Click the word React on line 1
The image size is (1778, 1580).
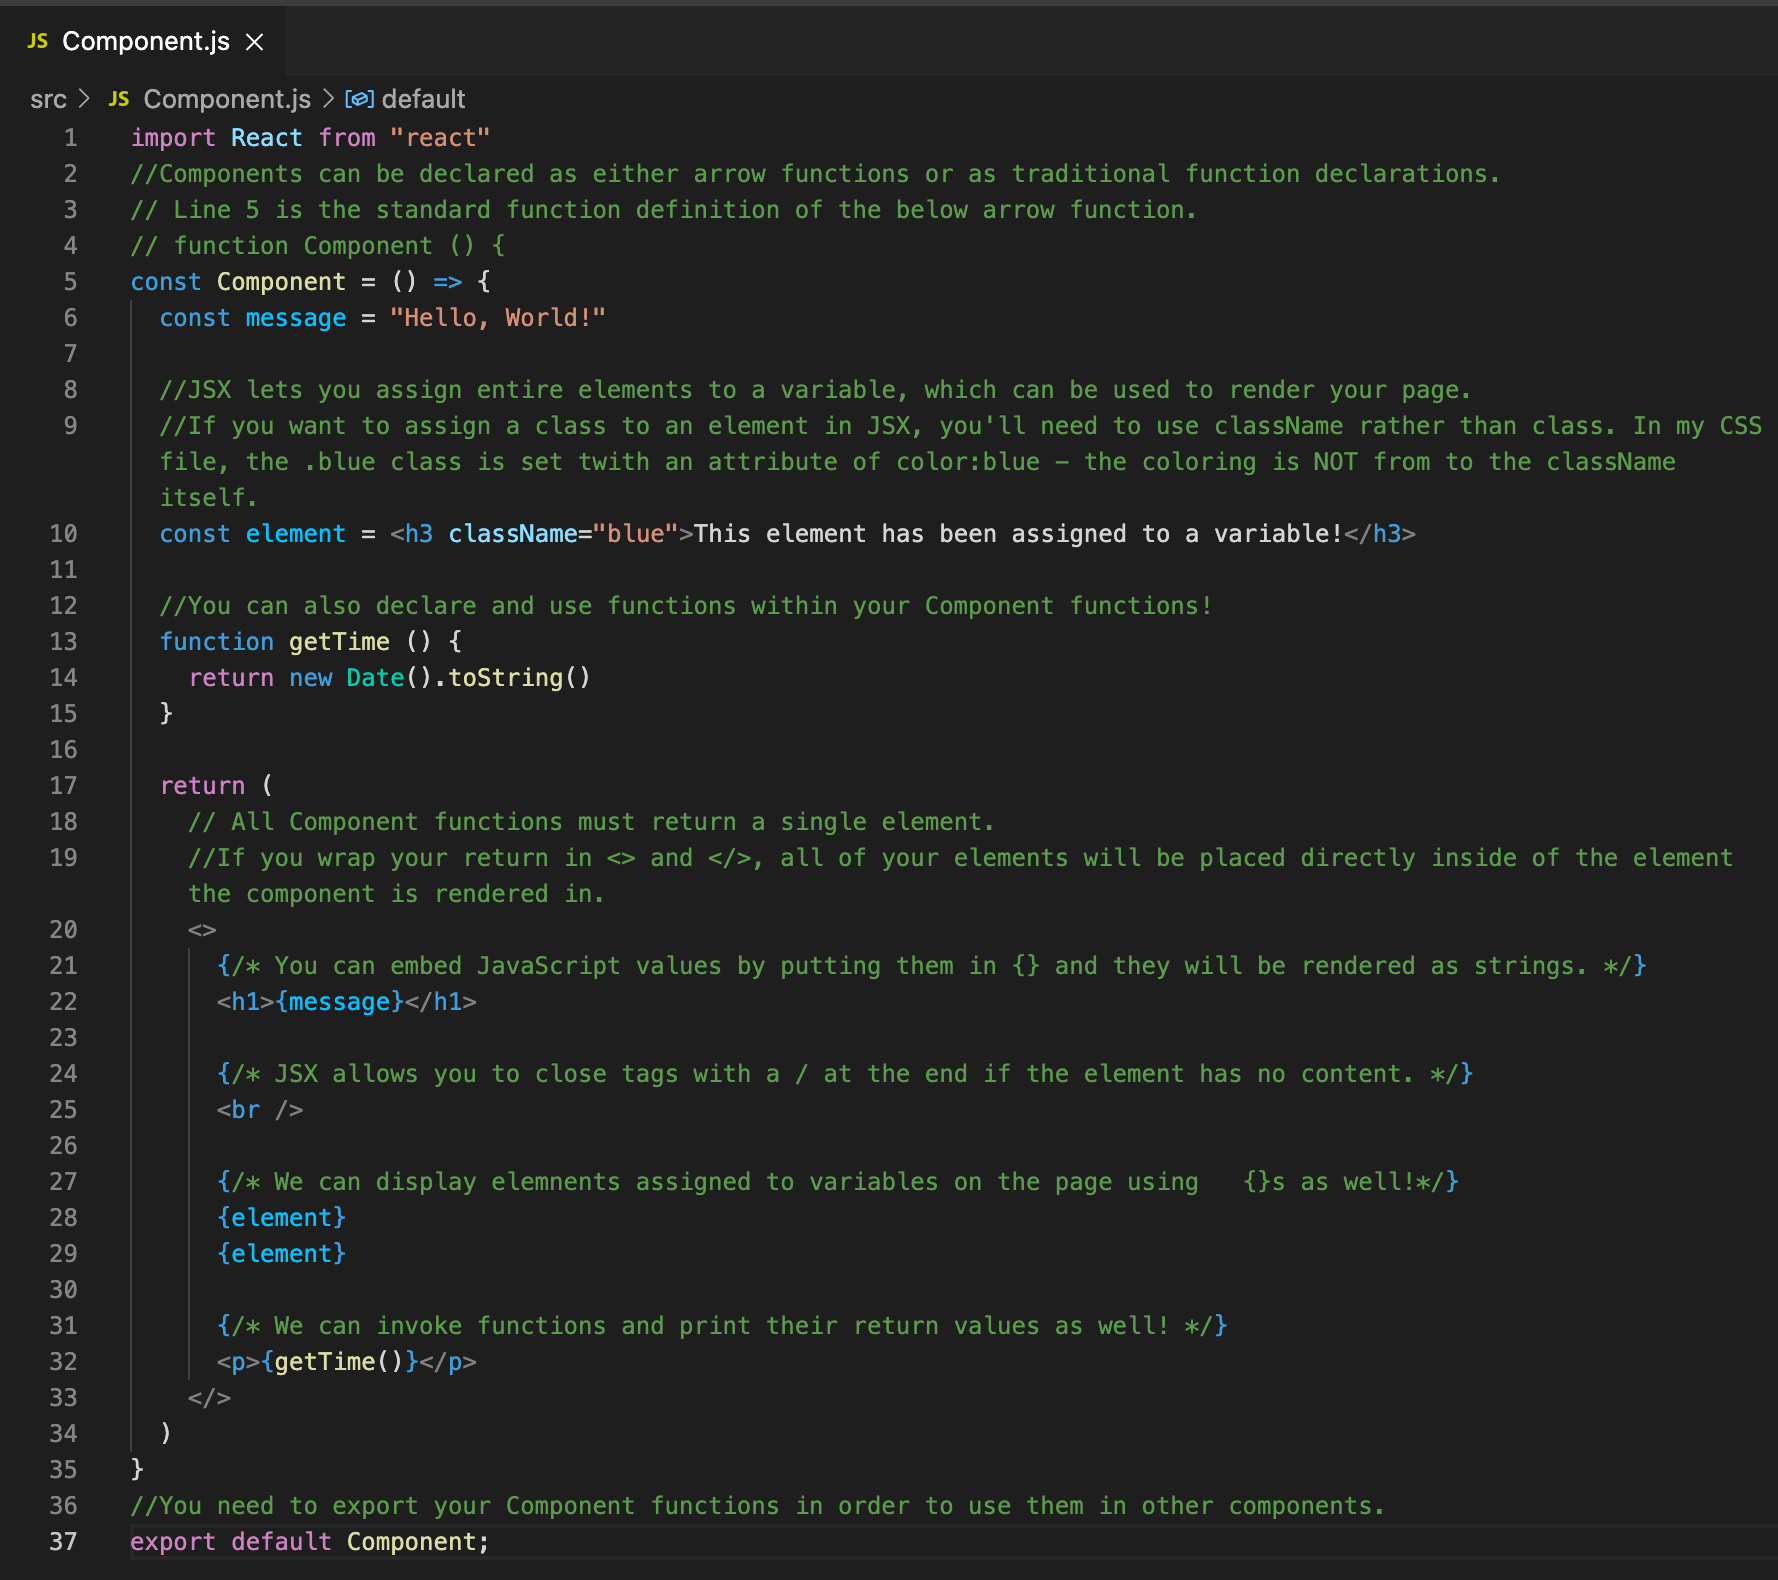pyautogui.click(x=266, y=137)
